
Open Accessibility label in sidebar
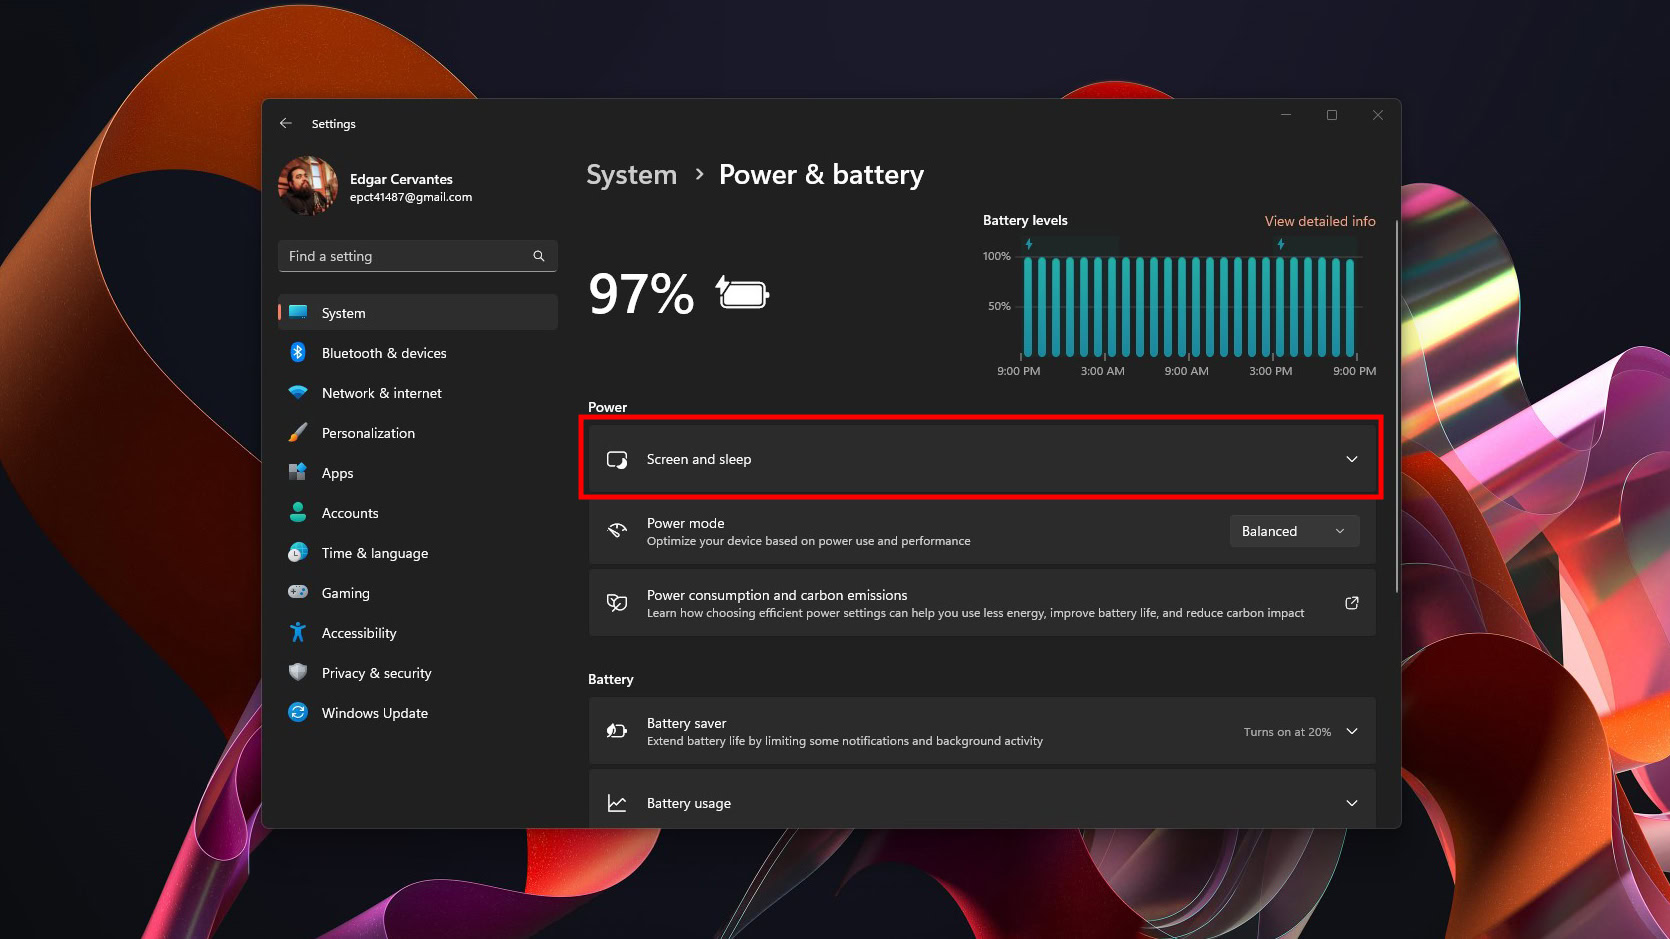click(x=359, y=633)
